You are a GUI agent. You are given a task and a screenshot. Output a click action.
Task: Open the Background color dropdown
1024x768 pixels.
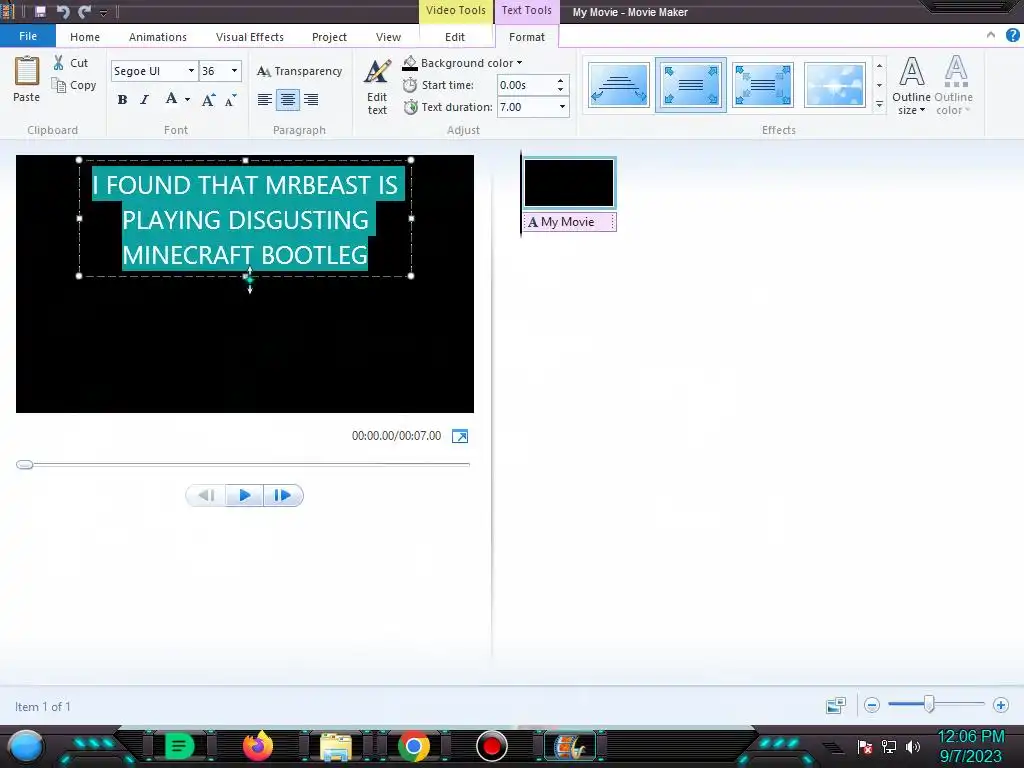point(463,63)
